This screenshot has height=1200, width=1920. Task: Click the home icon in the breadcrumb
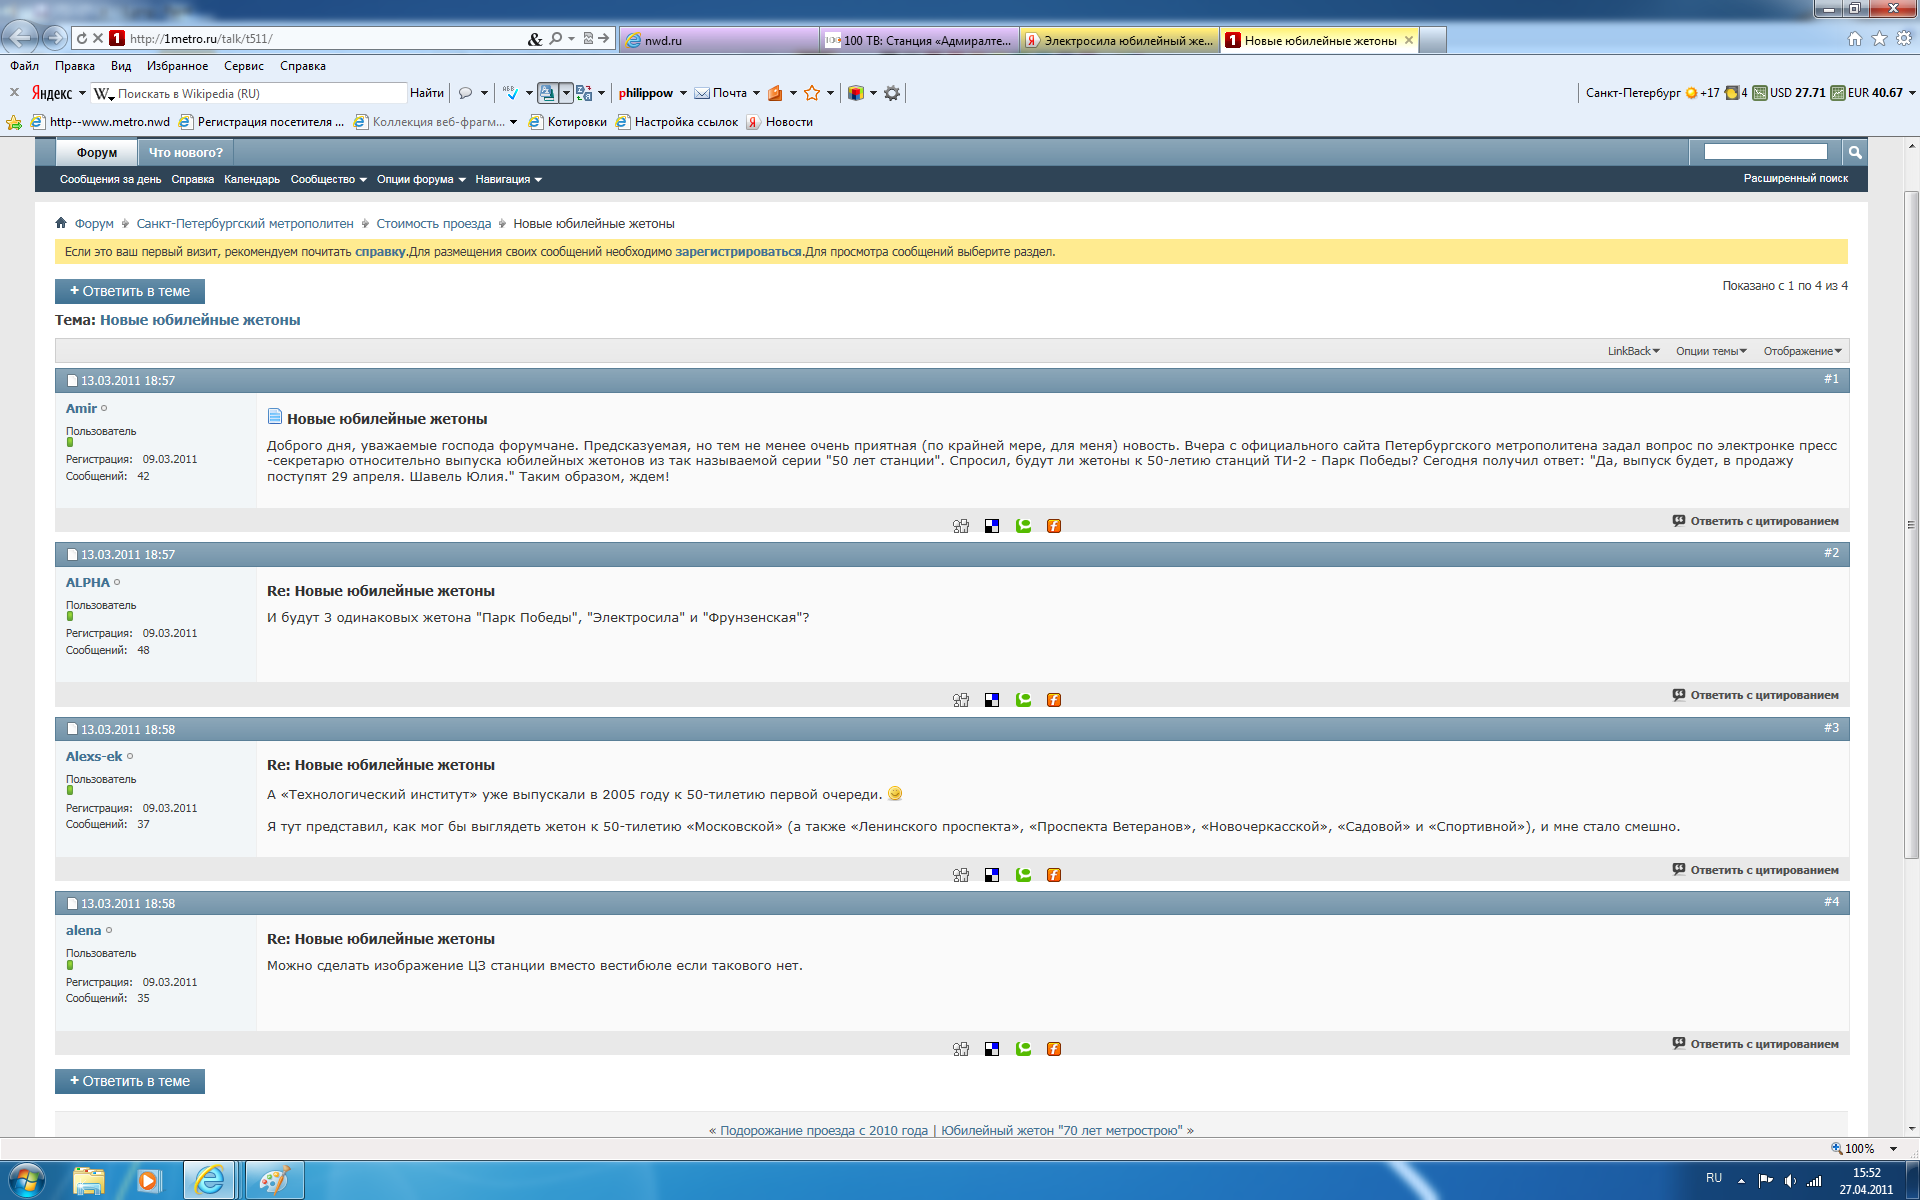tap(61, 223)
